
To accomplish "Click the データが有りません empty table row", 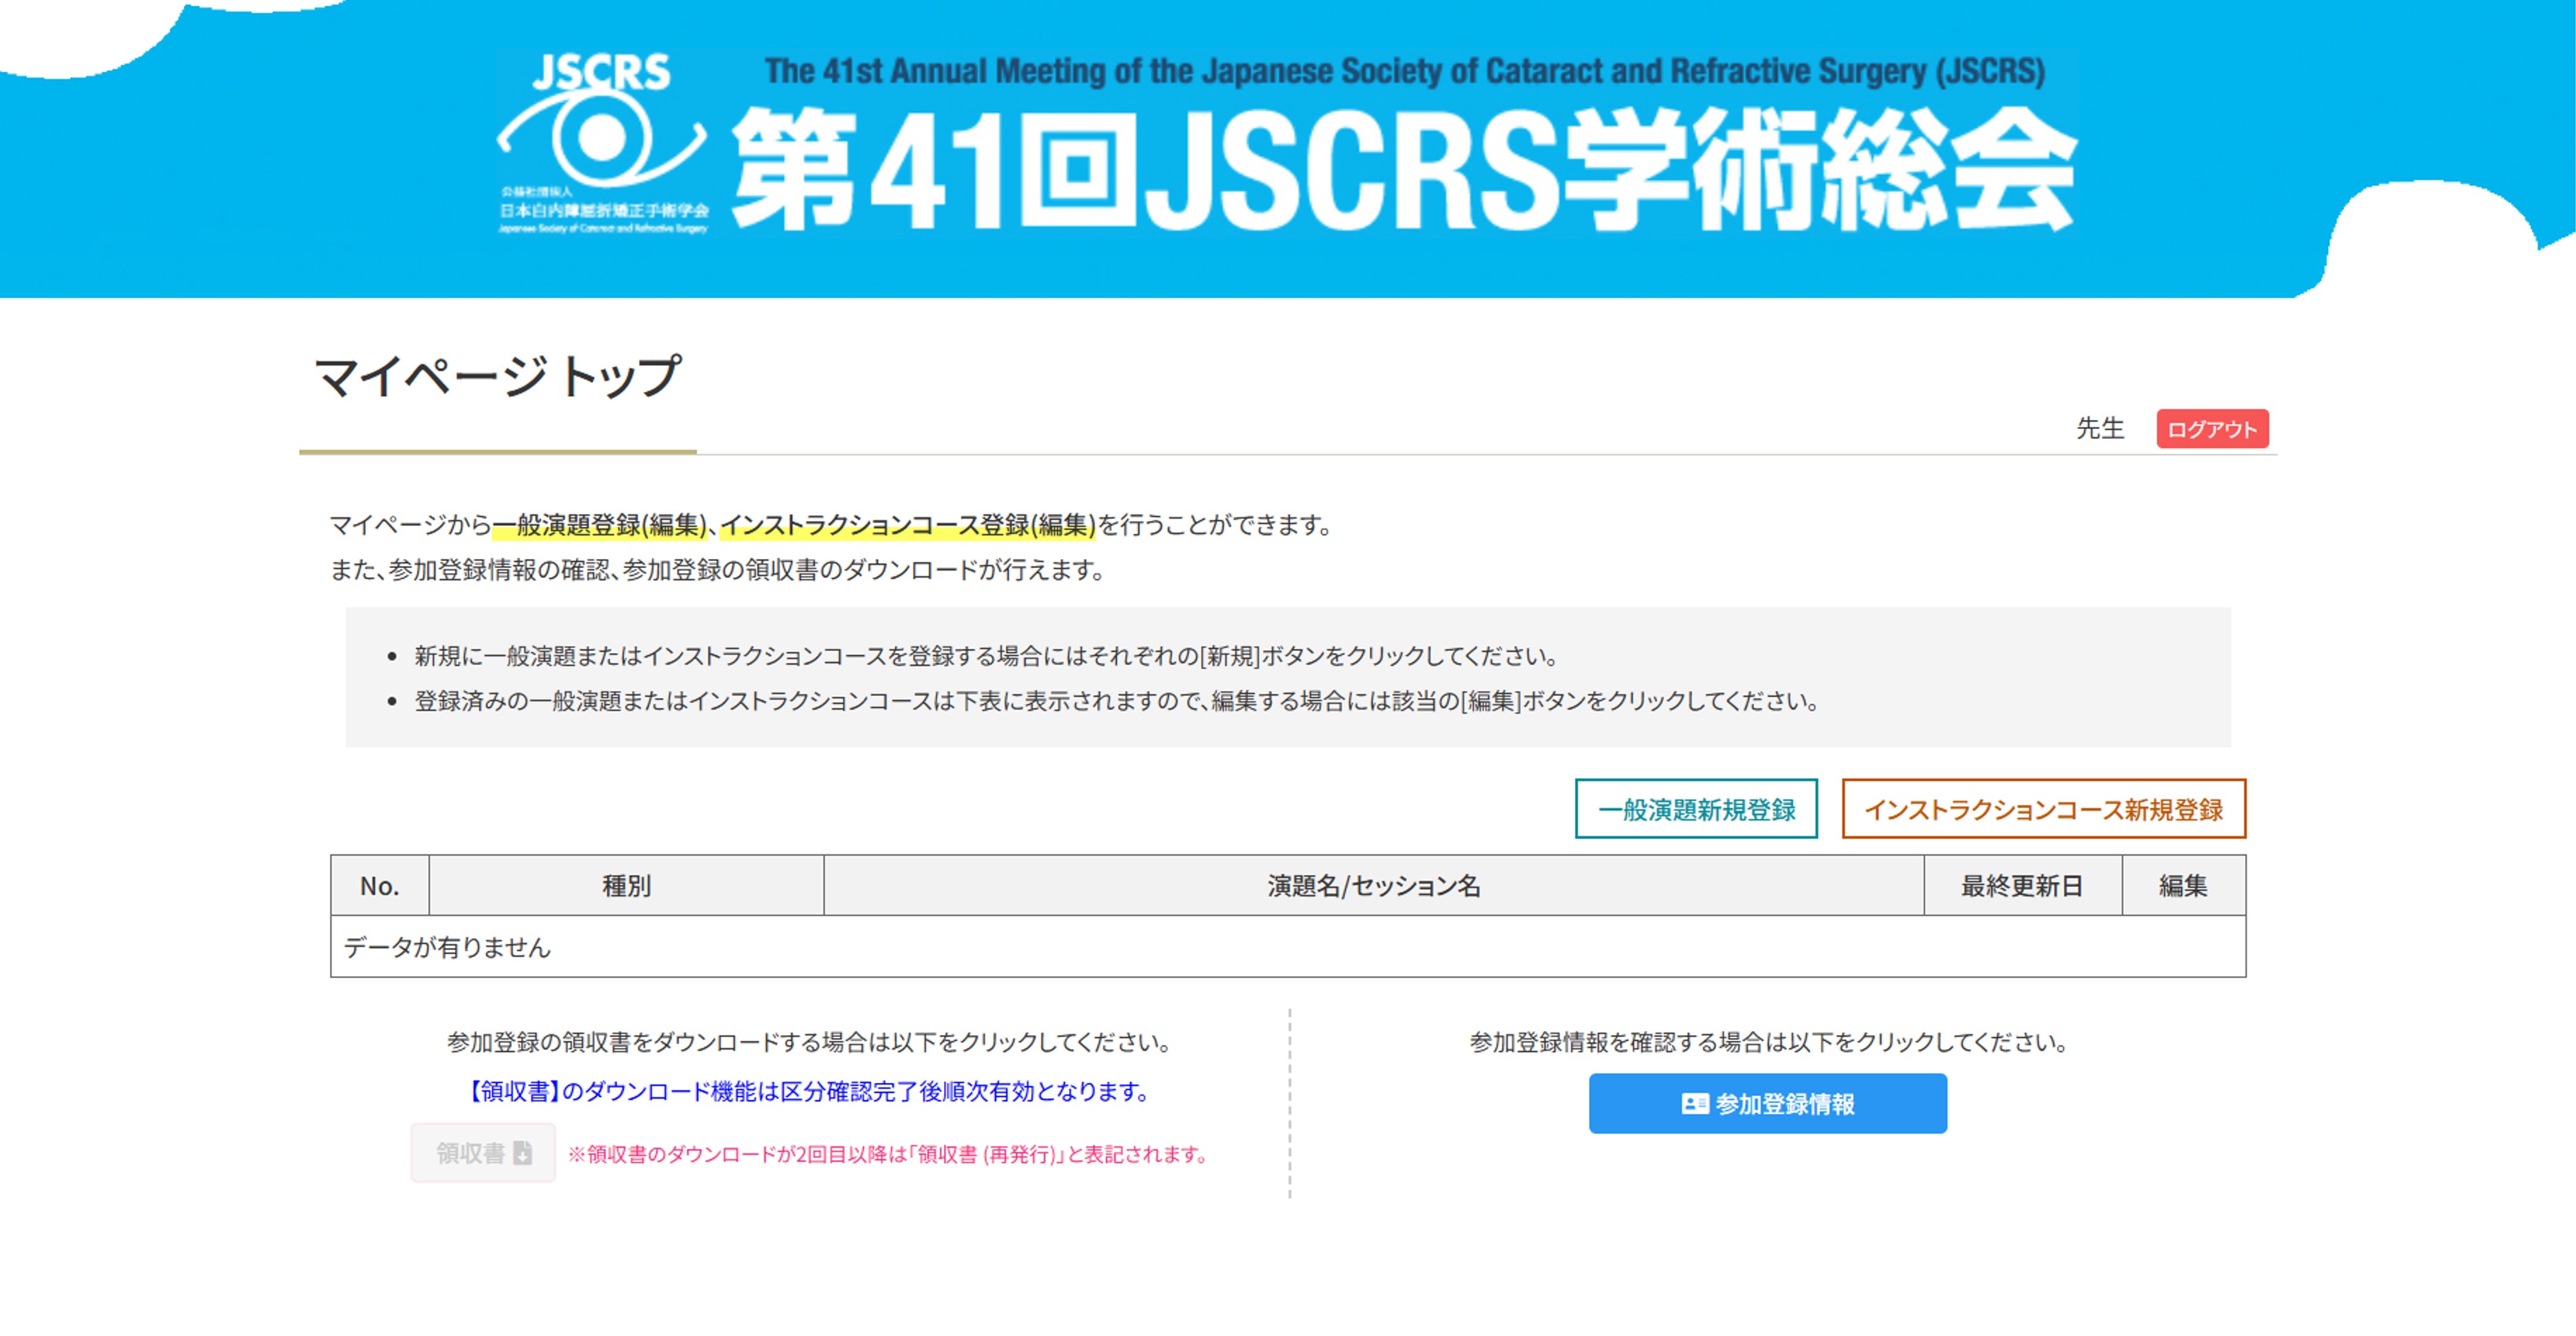I will click(x=447, y=946).
